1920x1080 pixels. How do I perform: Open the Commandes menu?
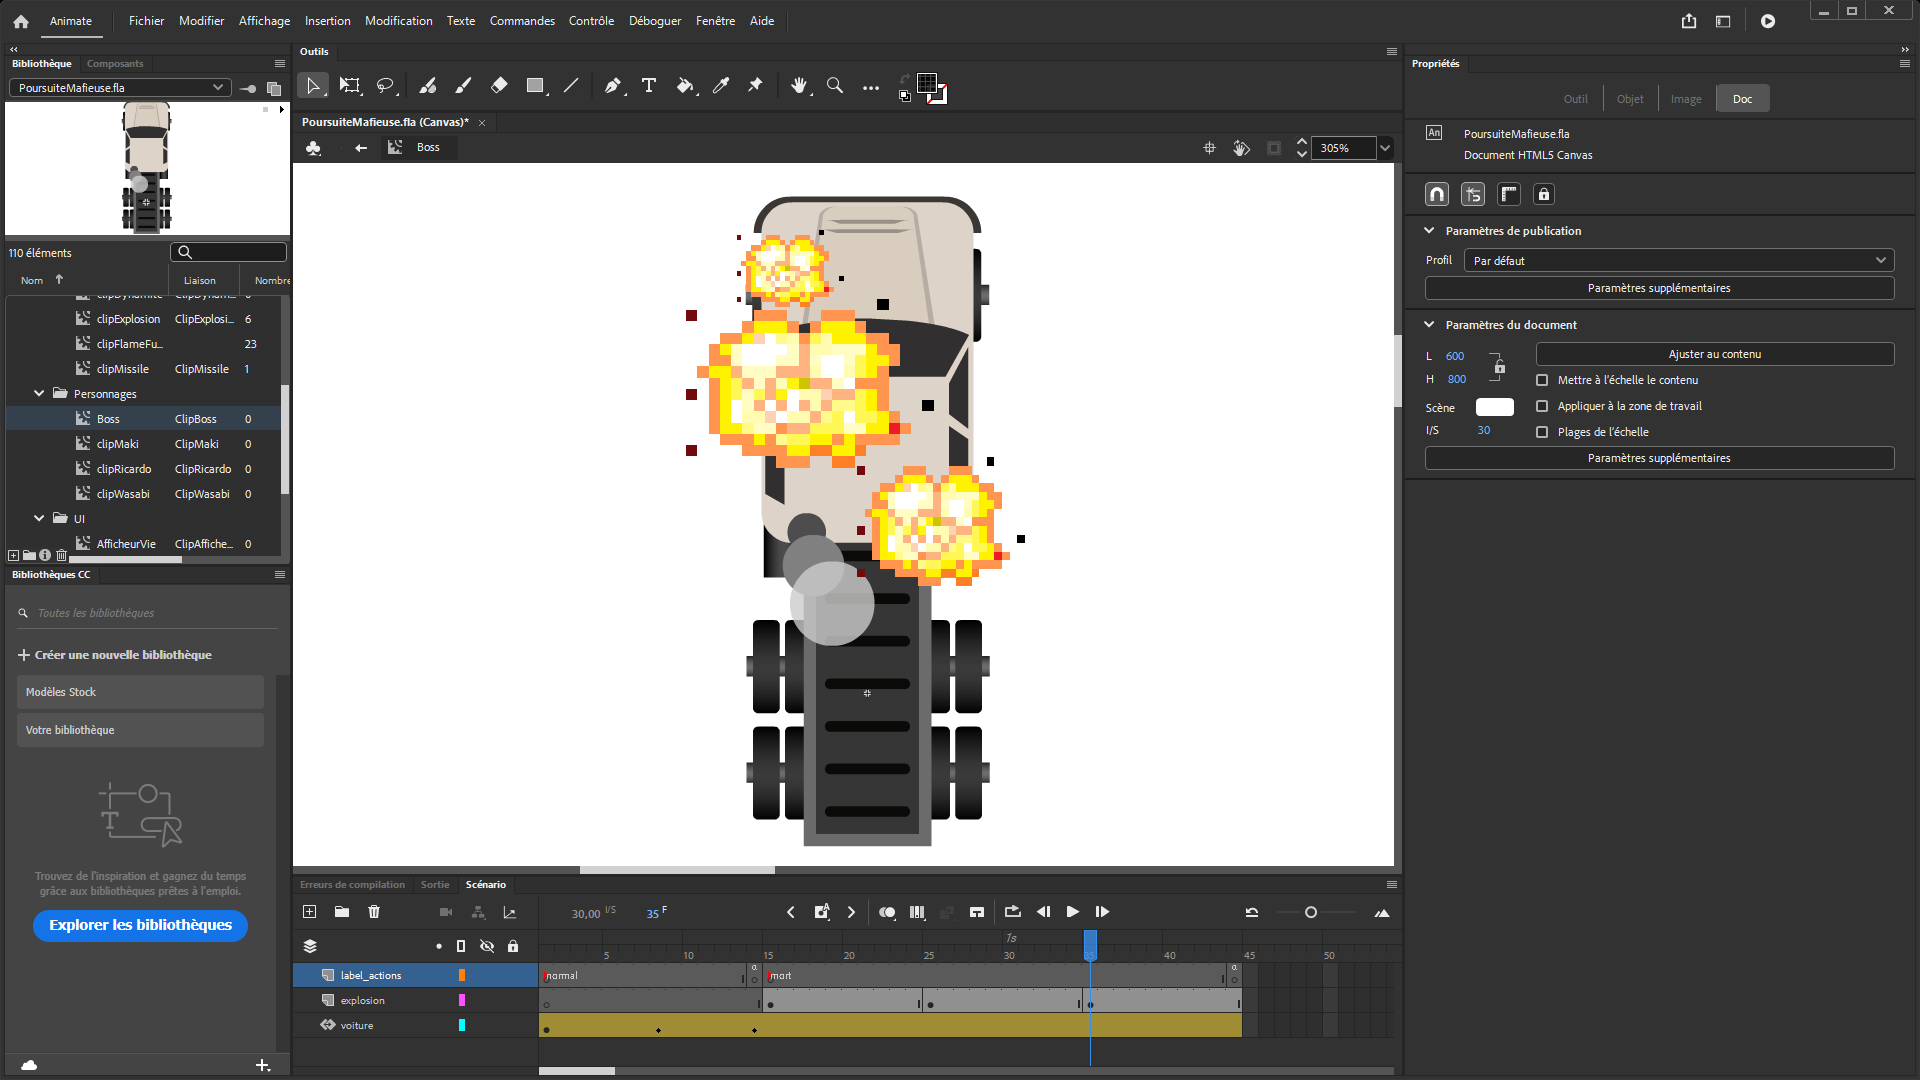pyautogui.click(x=521, y=20)
